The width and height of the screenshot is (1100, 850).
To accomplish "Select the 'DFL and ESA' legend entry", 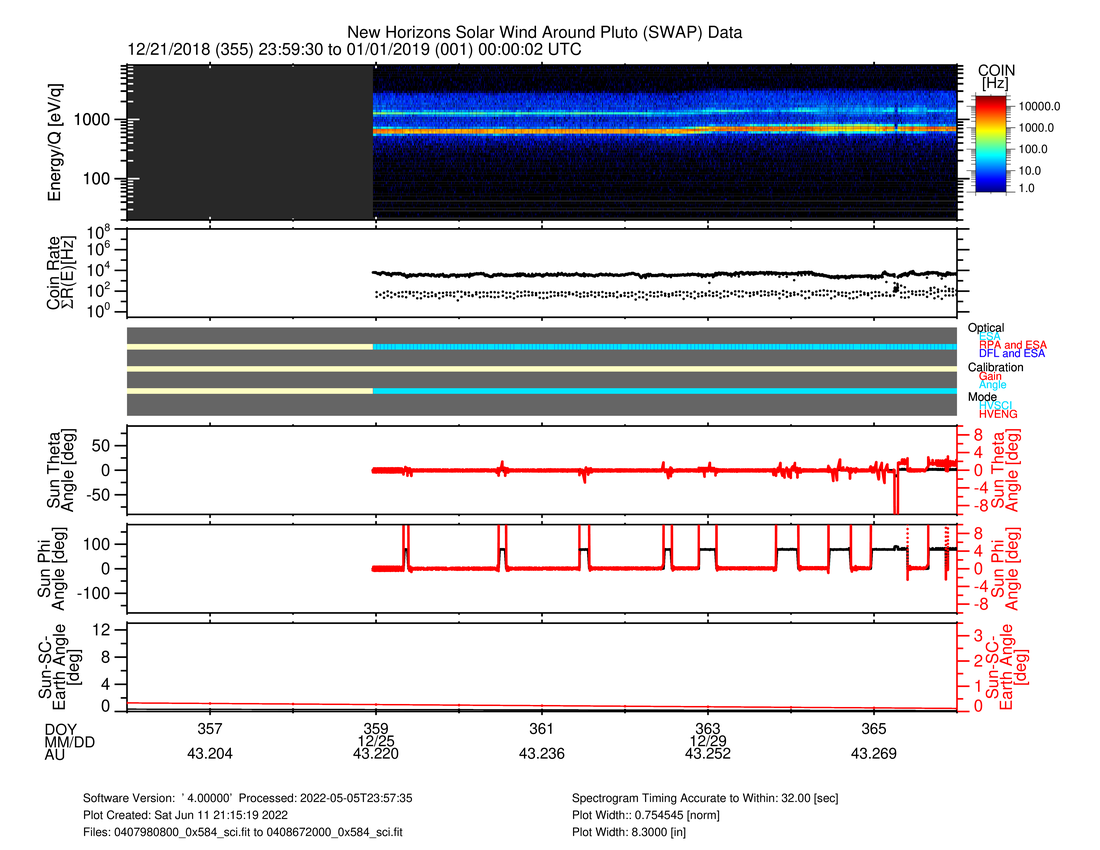I will (x=1012, y=354).
